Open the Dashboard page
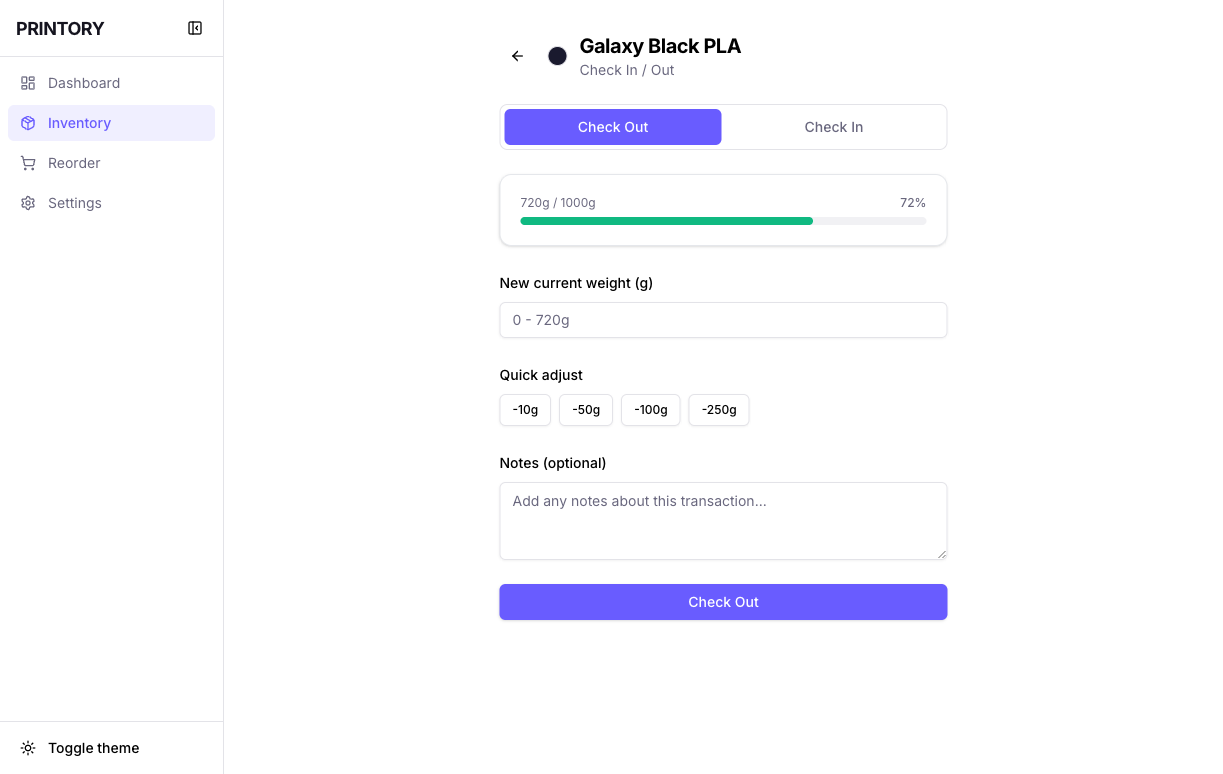Viewport: 1223px width, 774px height. point(84,83)
